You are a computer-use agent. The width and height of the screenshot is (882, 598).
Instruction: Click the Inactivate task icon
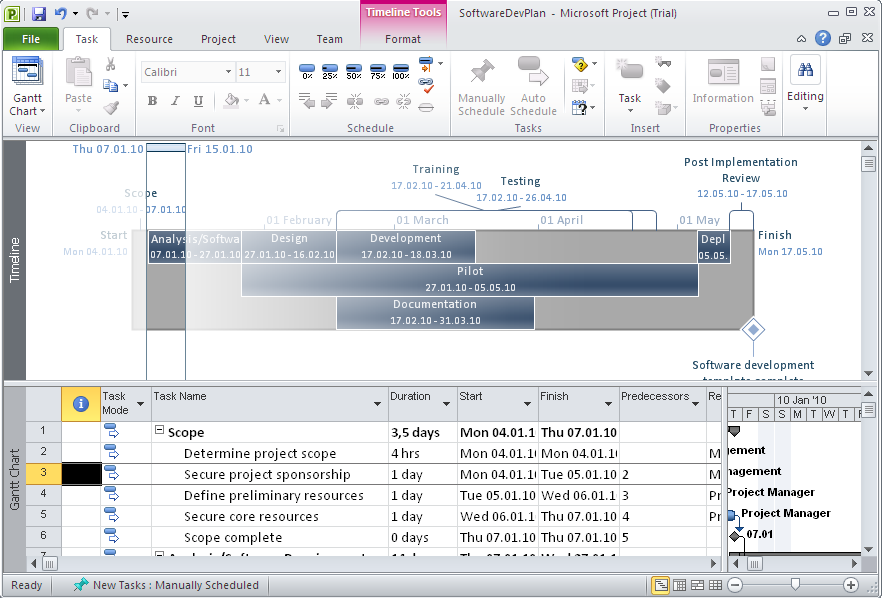pyautogui.click(x=426, y=107)
